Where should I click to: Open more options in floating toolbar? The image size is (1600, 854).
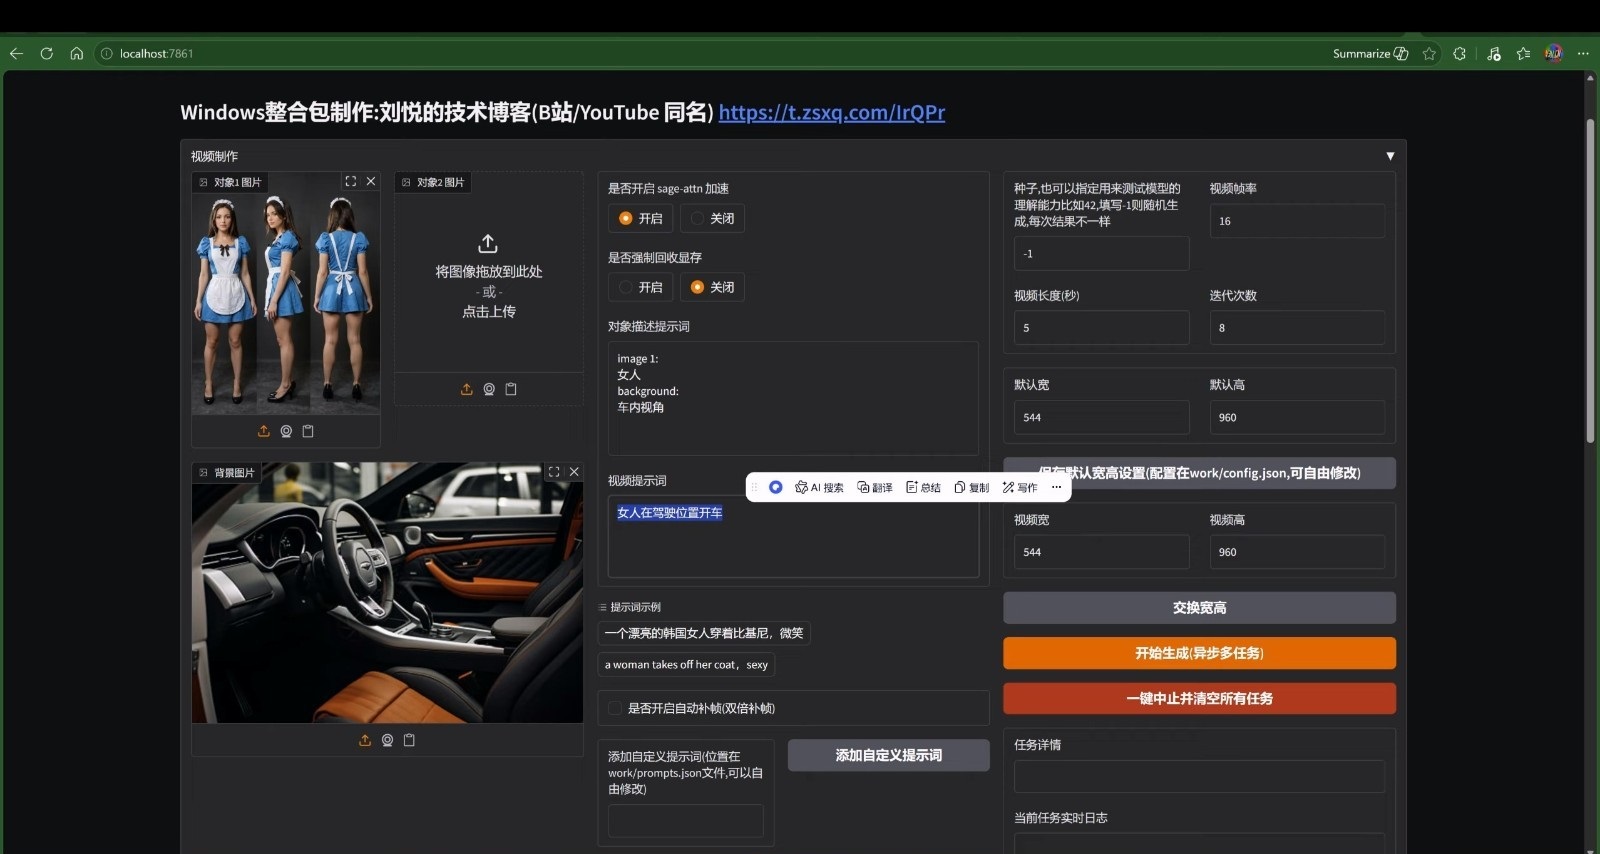[x=1056, y=487]
